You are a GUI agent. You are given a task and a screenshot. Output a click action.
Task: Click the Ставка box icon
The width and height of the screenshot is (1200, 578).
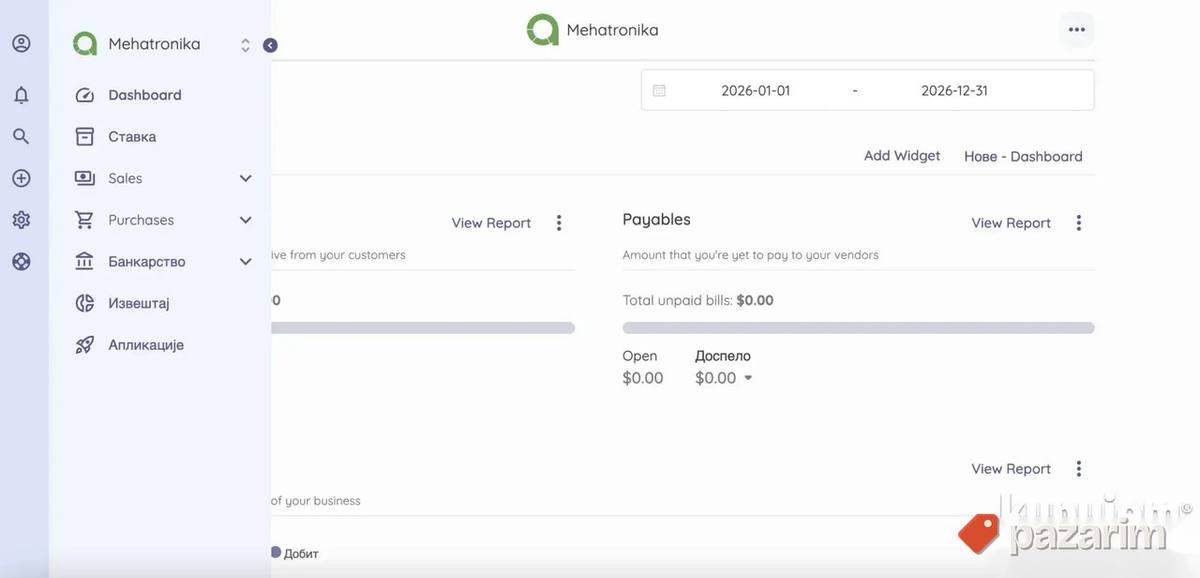85,136
